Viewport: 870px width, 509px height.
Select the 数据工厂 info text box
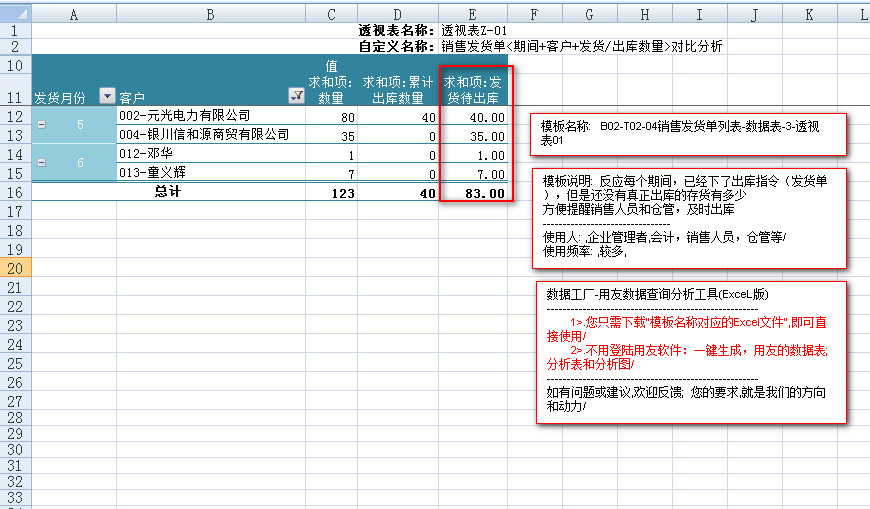point(688,351)
